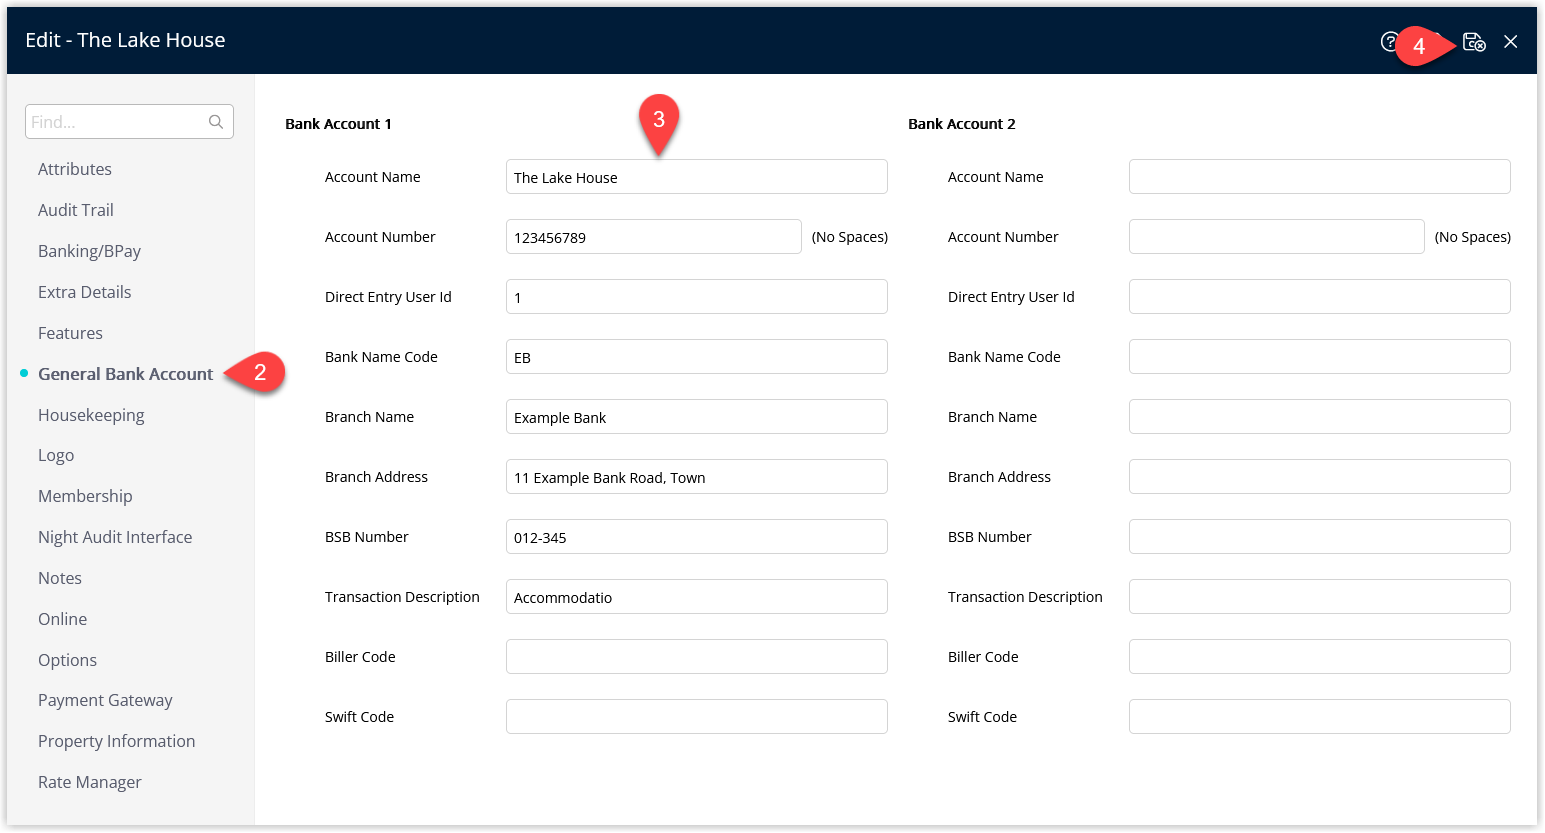The height and width of the screenshot is (833, 1545).
Task: Close the Edit - The Lake House dialog
Action: tap(1511, 42)
